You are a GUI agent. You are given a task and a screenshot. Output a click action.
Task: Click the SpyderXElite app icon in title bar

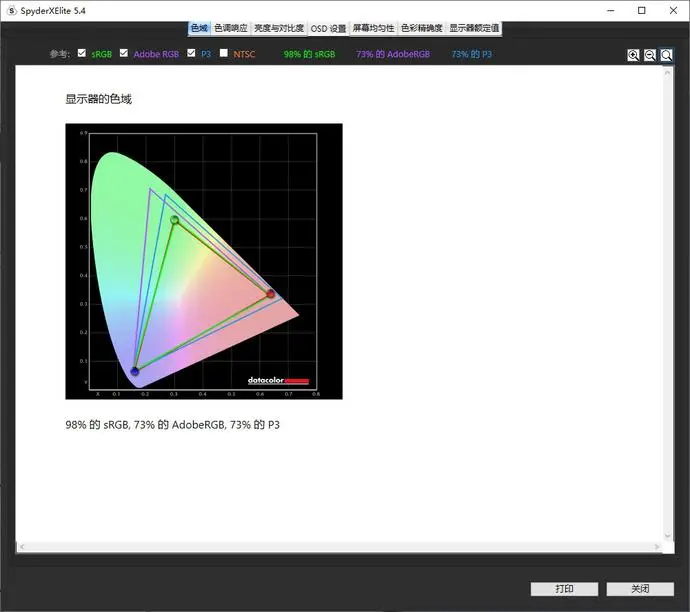[12, 11]
